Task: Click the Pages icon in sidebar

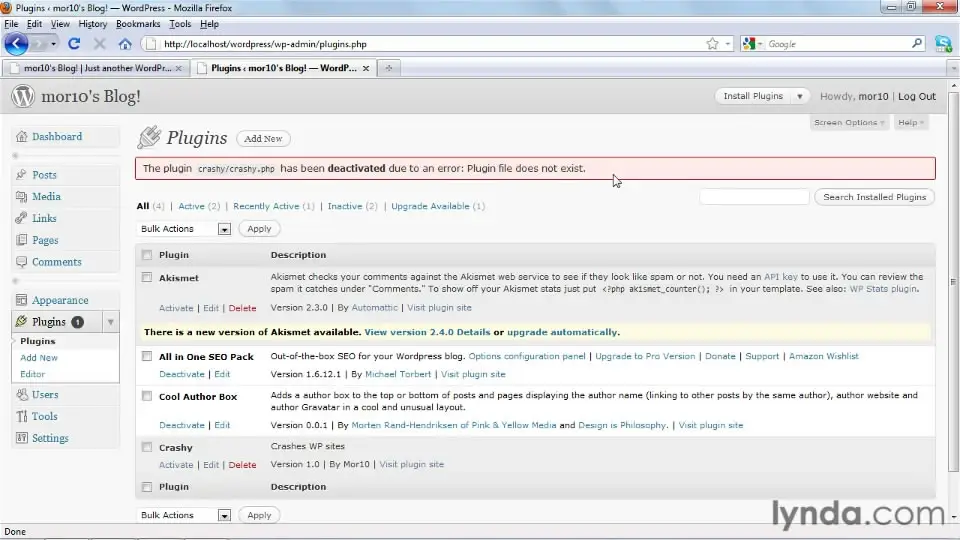Action: [21, 240]
